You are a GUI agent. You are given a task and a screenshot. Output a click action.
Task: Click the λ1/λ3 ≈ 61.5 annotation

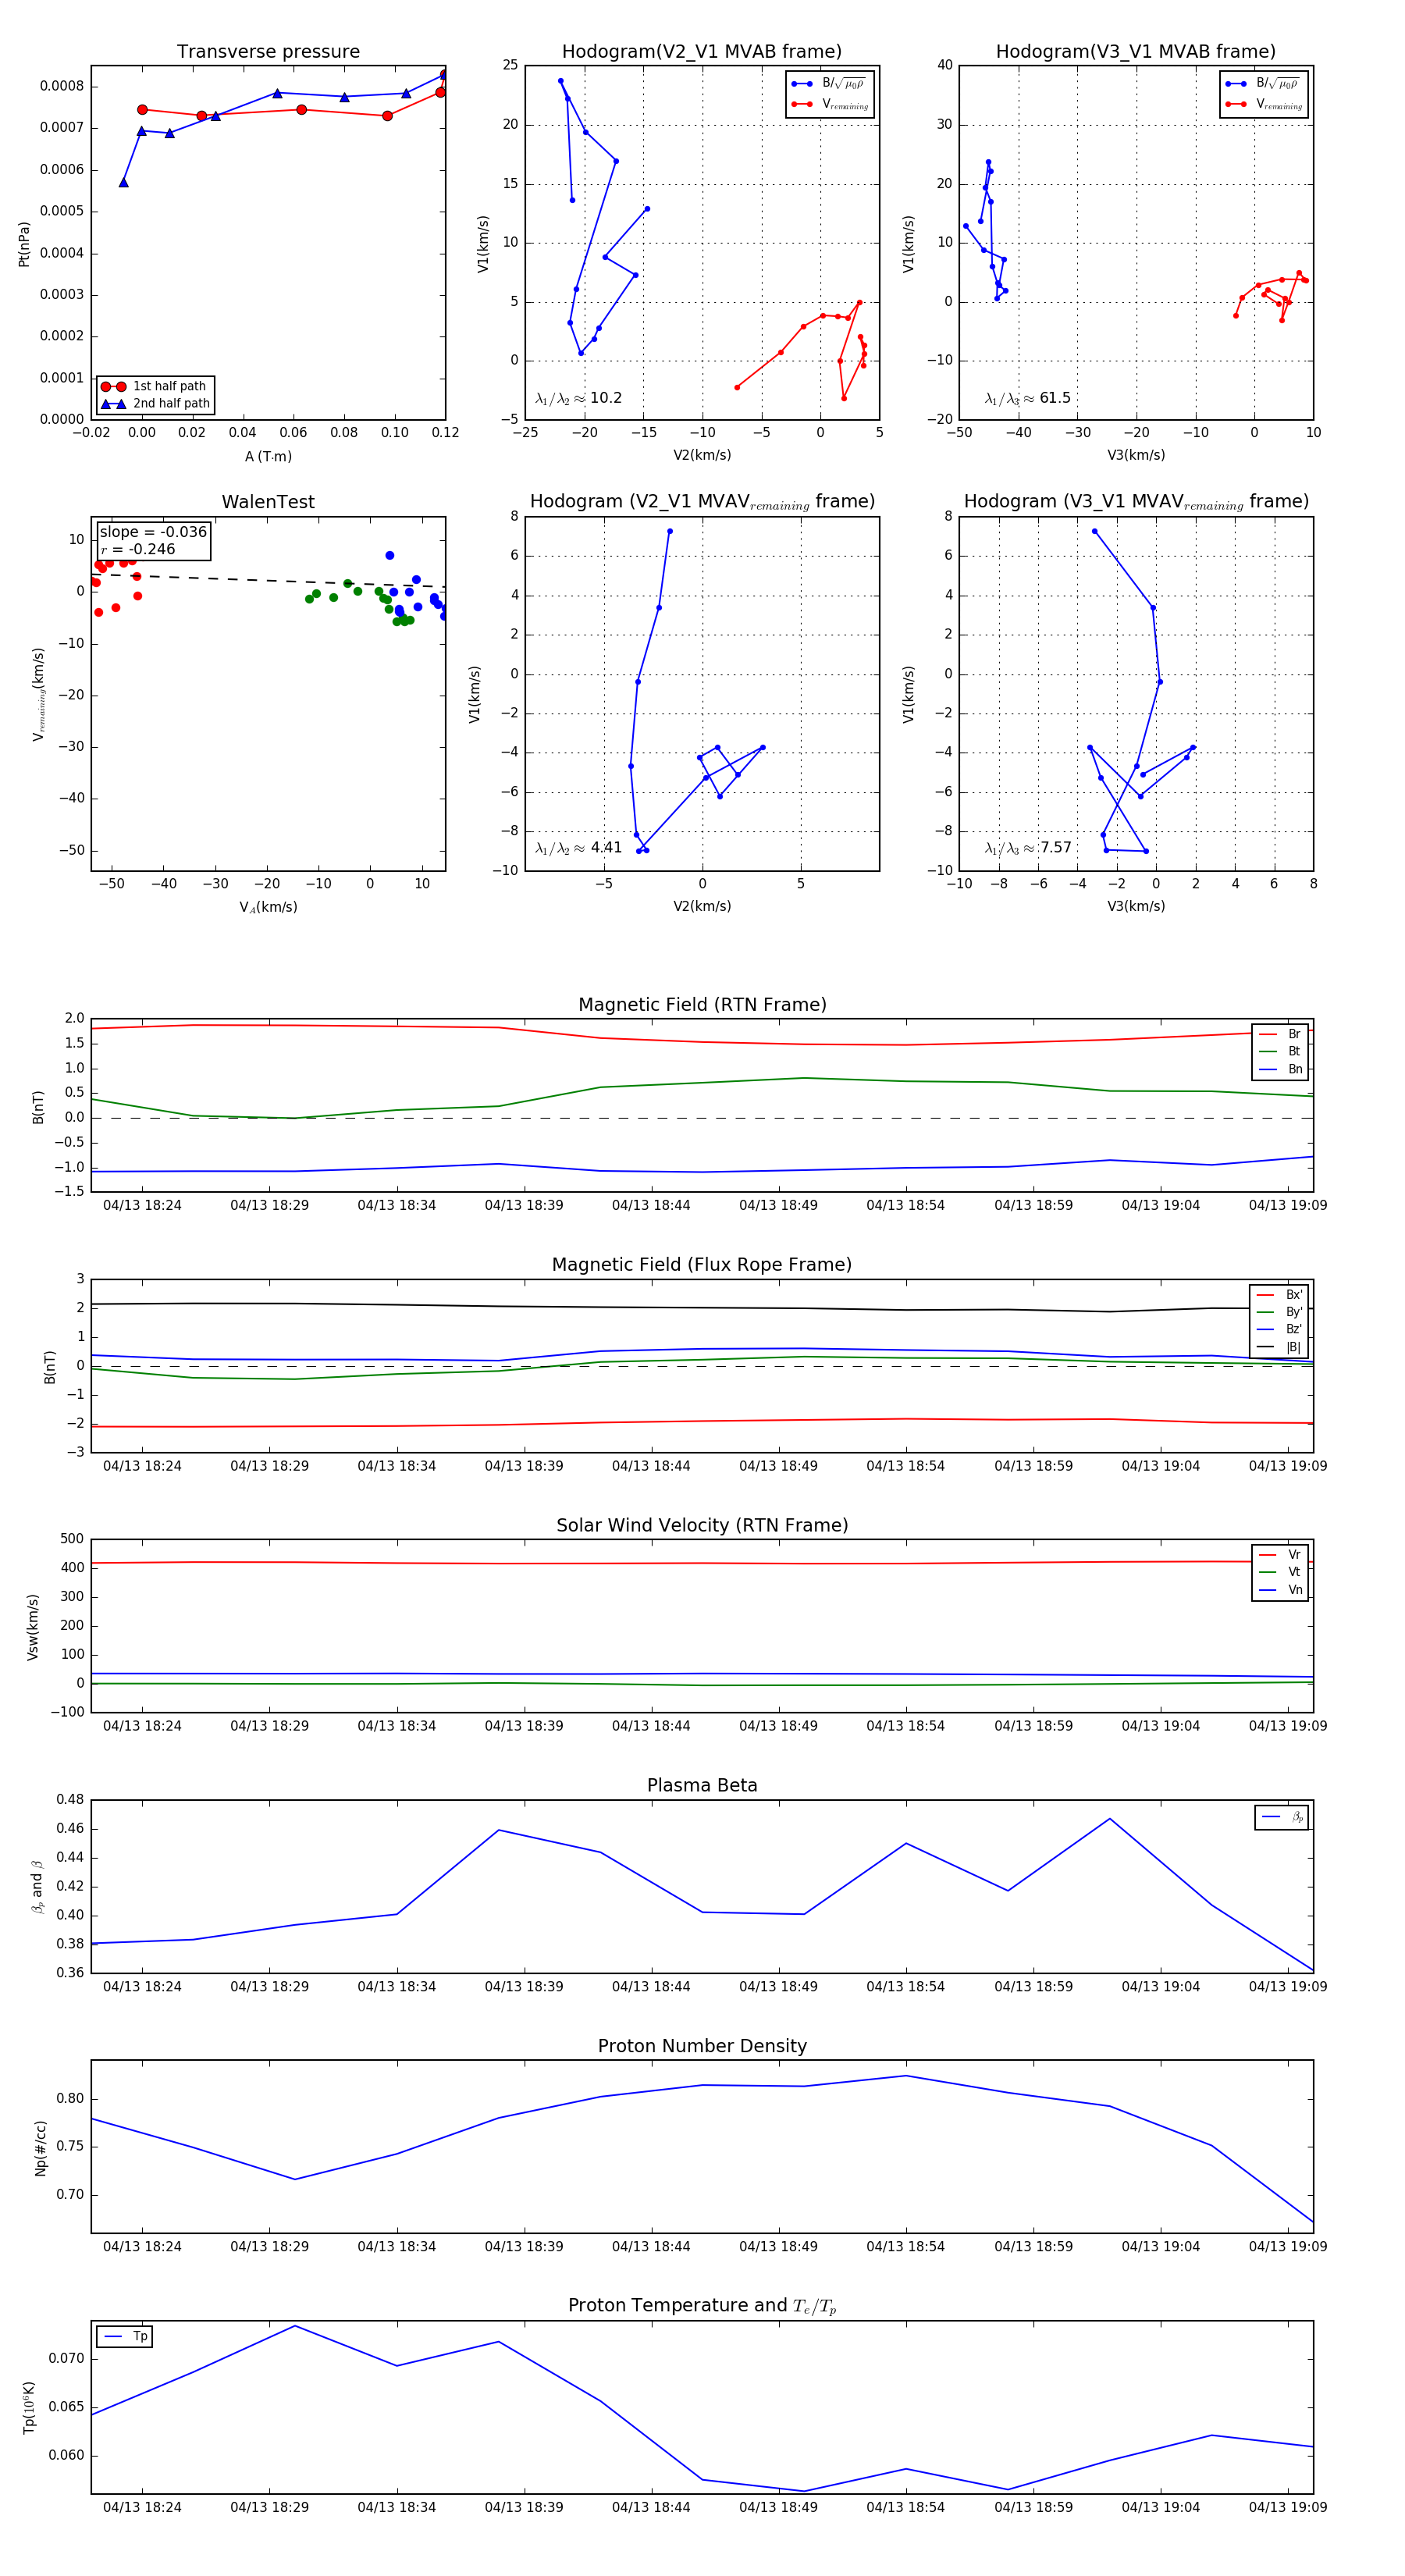click(x=1027, y=398)
